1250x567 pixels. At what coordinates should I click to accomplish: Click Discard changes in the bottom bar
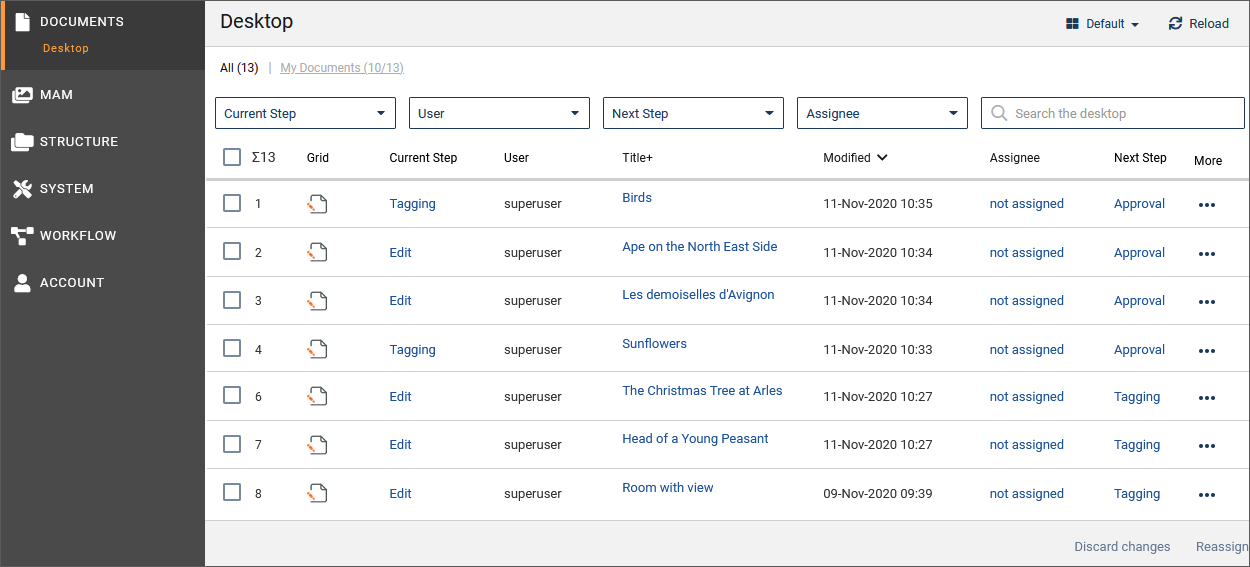pos(1122,547)
